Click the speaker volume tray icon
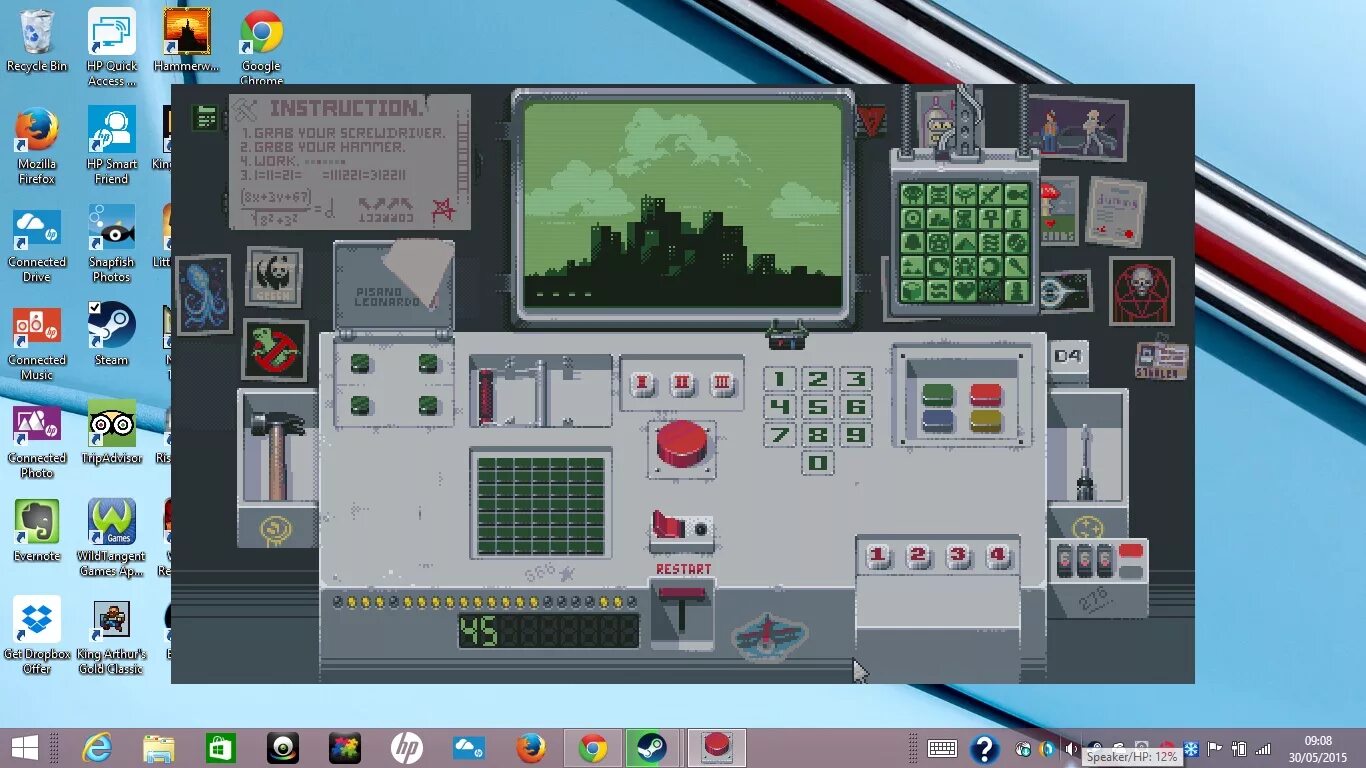Viewport: 1366px width, 768px height. click(x=1071, y=749)
